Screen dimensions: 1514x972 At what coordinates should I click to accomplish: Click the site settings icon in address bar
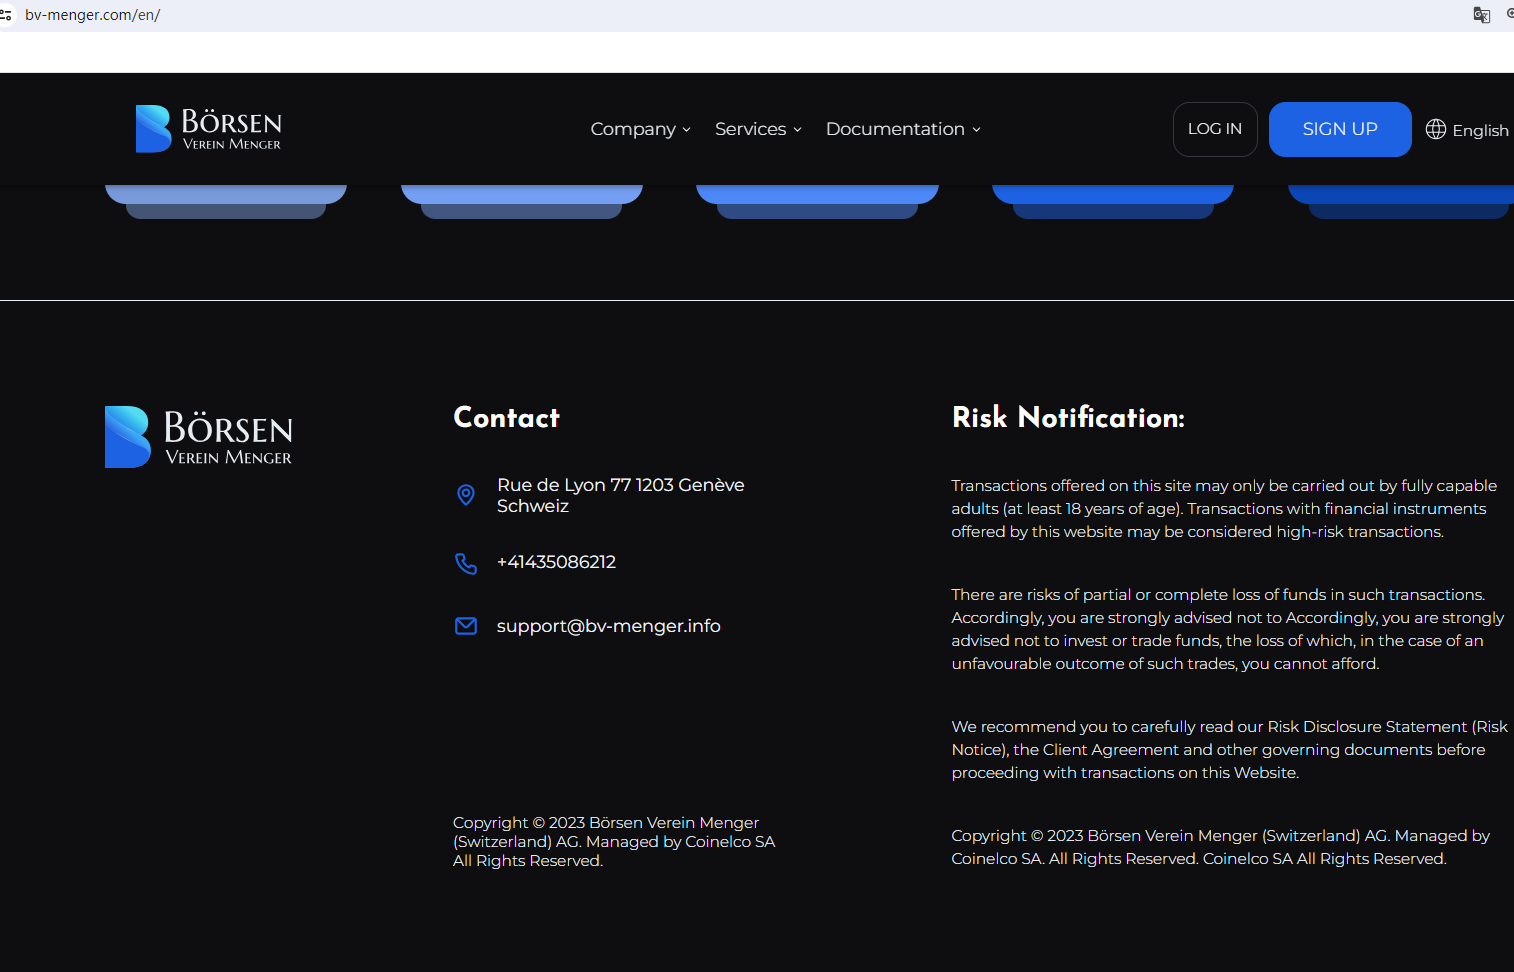coord(6,15)
